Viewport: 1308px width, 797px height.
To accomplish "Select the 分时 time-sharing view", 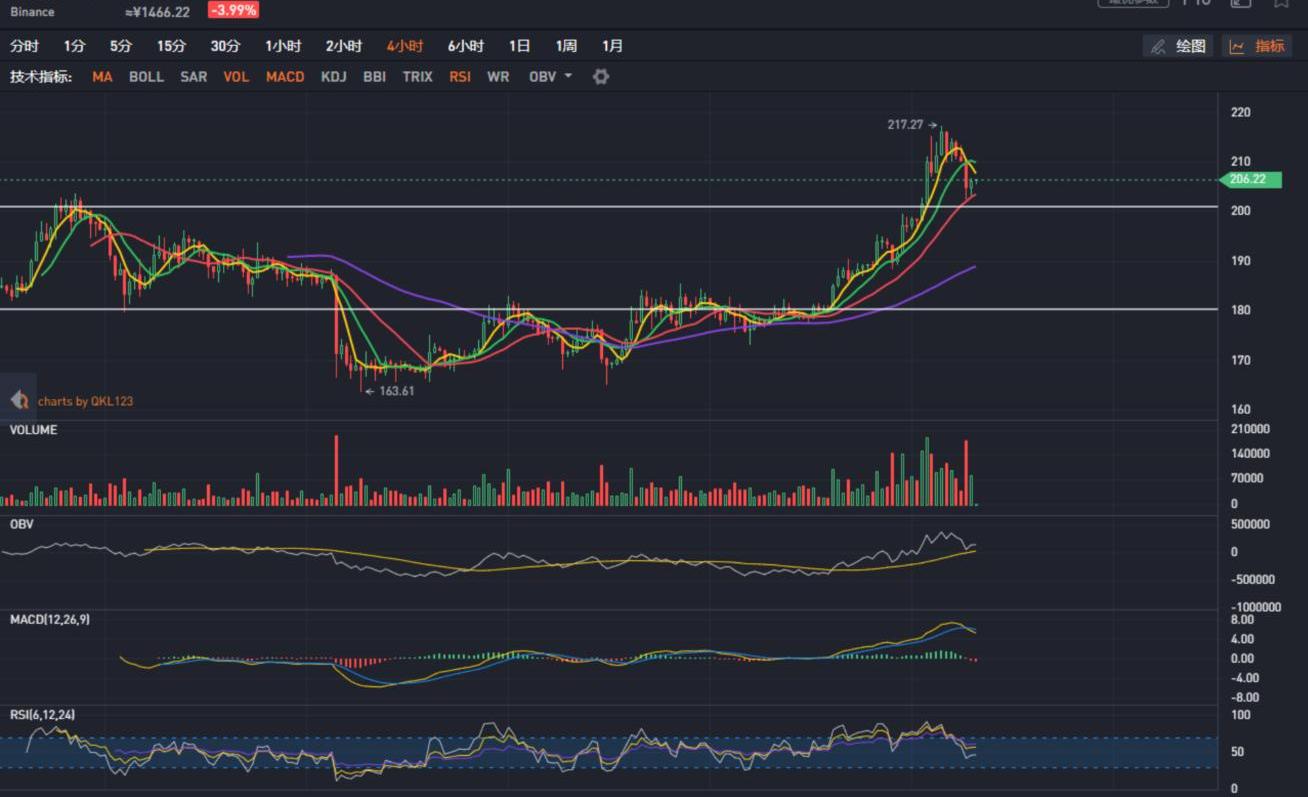I will point(25,46).
